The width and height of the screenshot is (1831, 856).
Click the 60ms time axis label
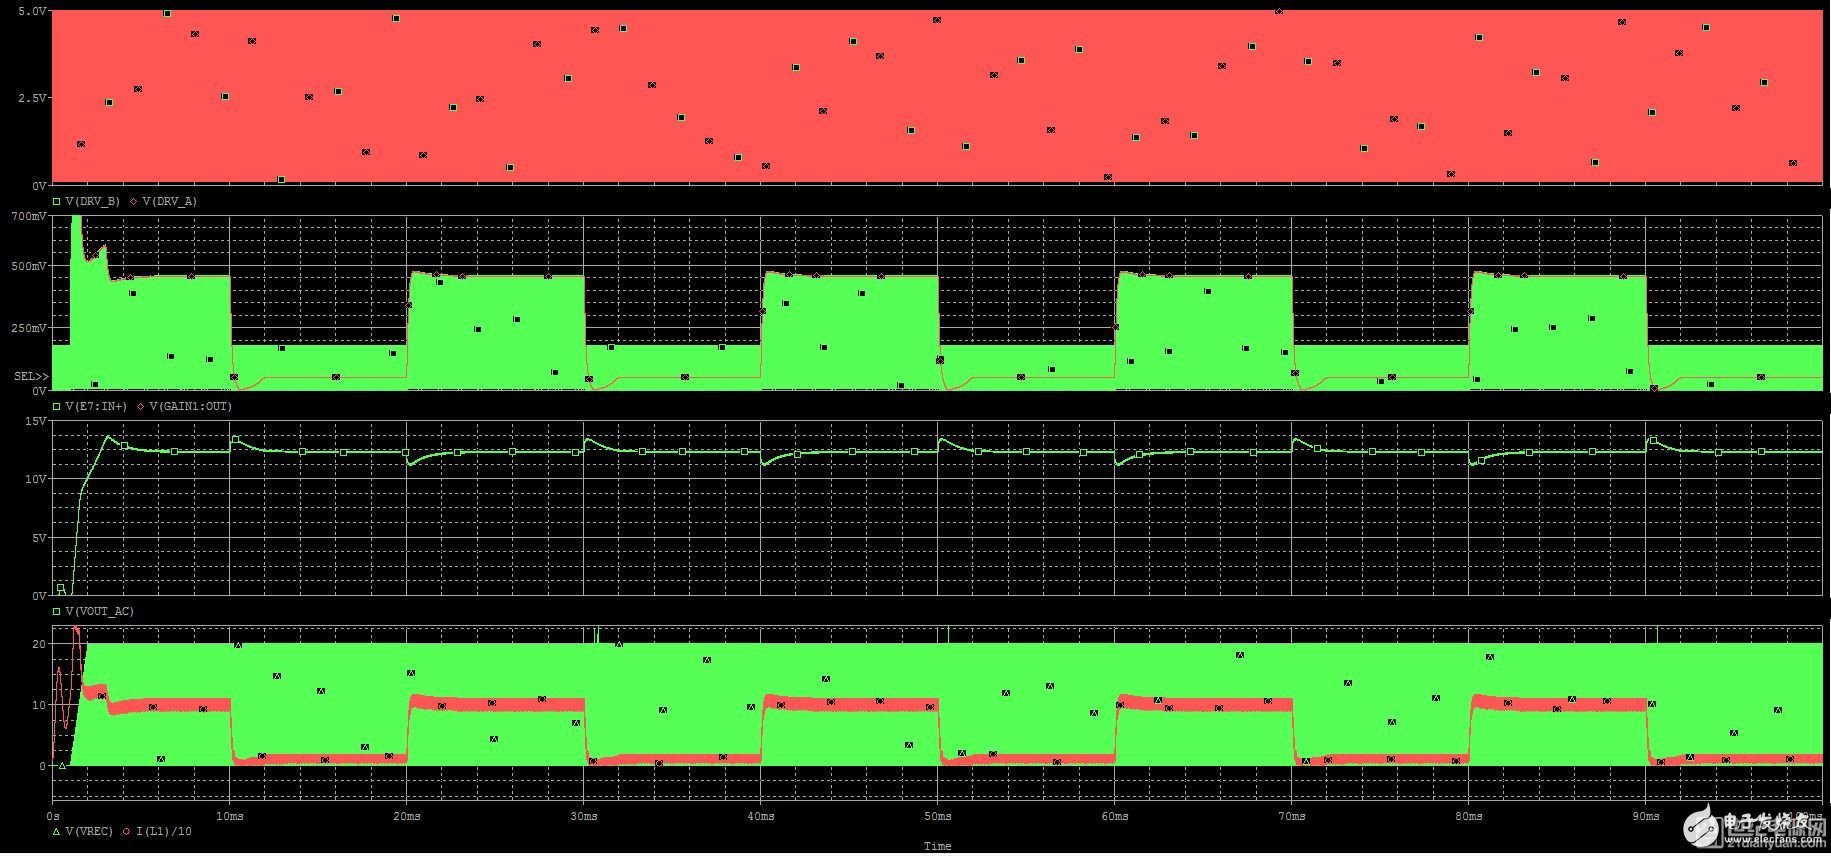coord(1115,817)
